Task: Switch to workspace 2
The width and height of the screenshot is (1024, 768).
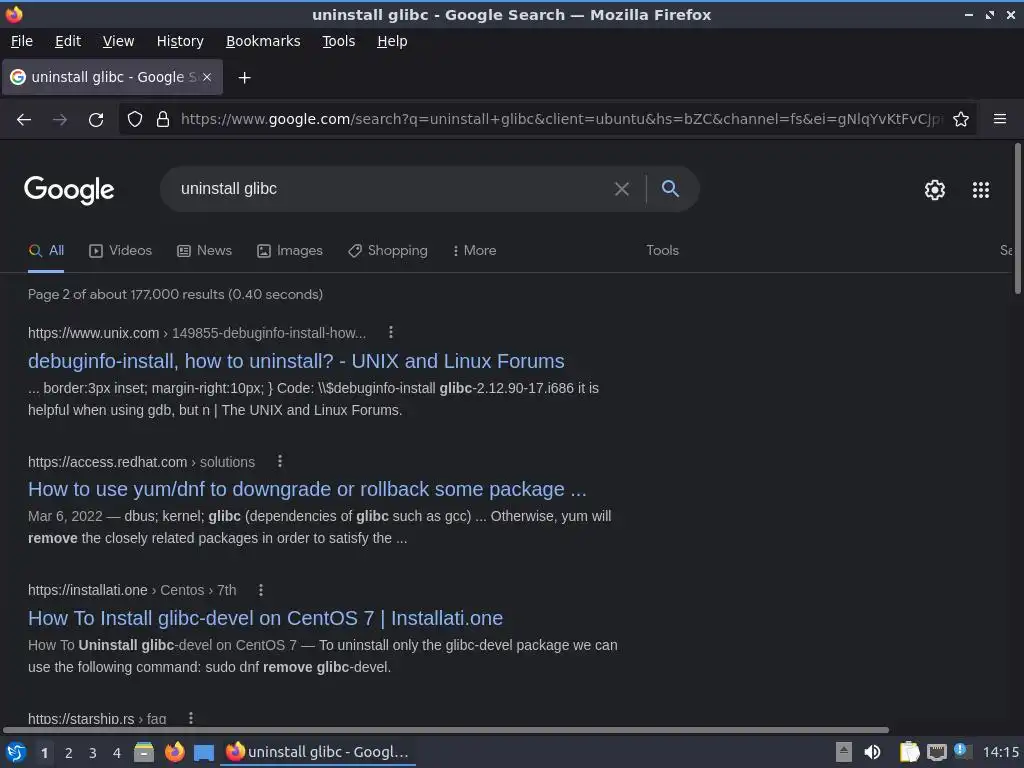Action: [x=69, y=753]
